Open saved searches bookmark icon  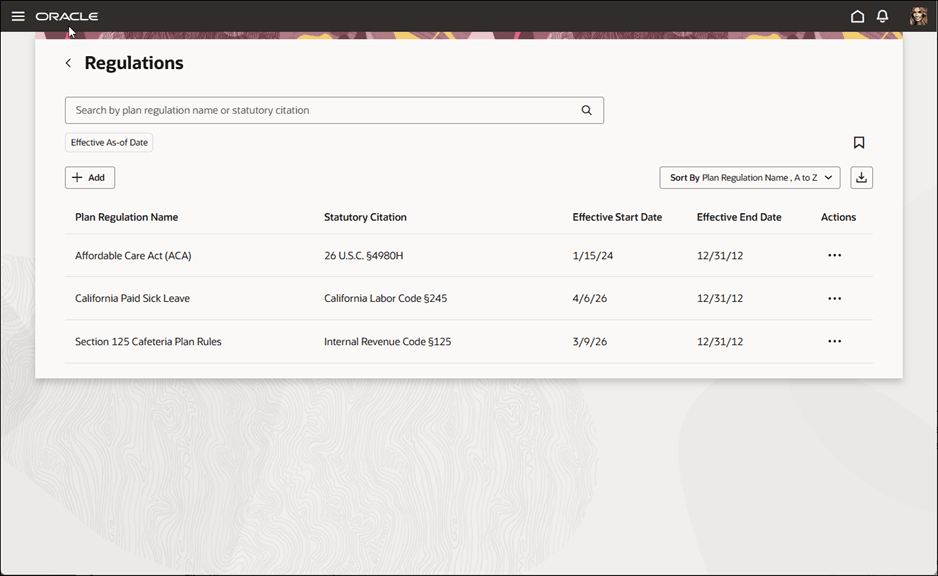click(x=858, y=142)
